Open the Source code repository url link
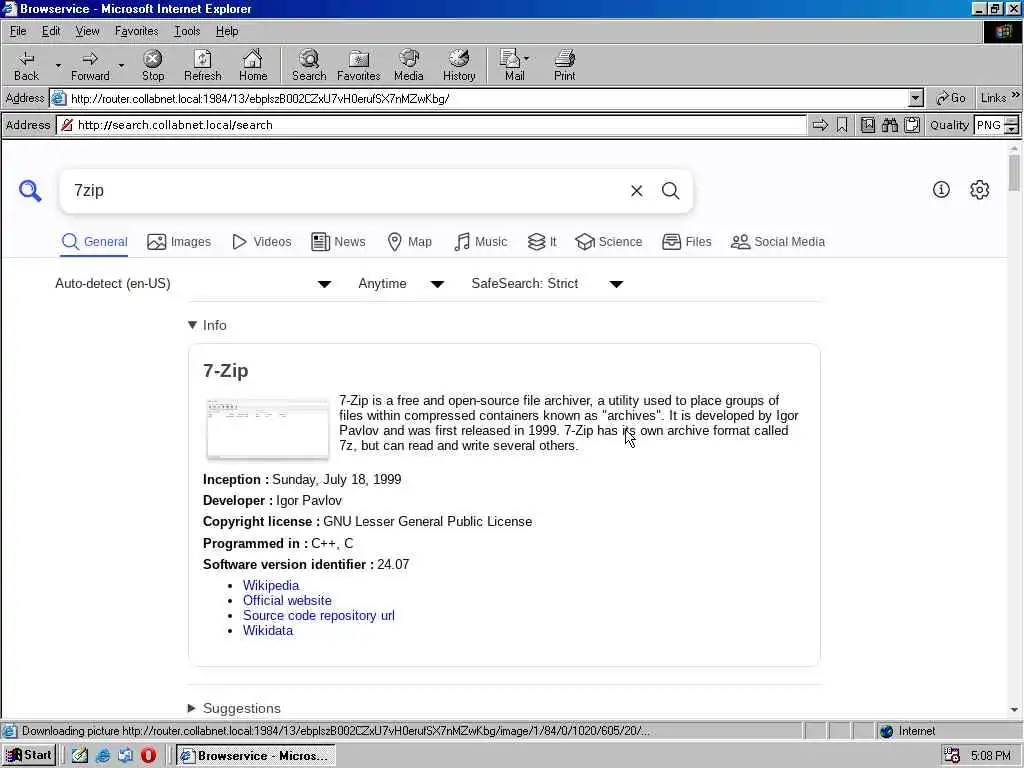1024x768 pixels. click(x=319, y=615)
